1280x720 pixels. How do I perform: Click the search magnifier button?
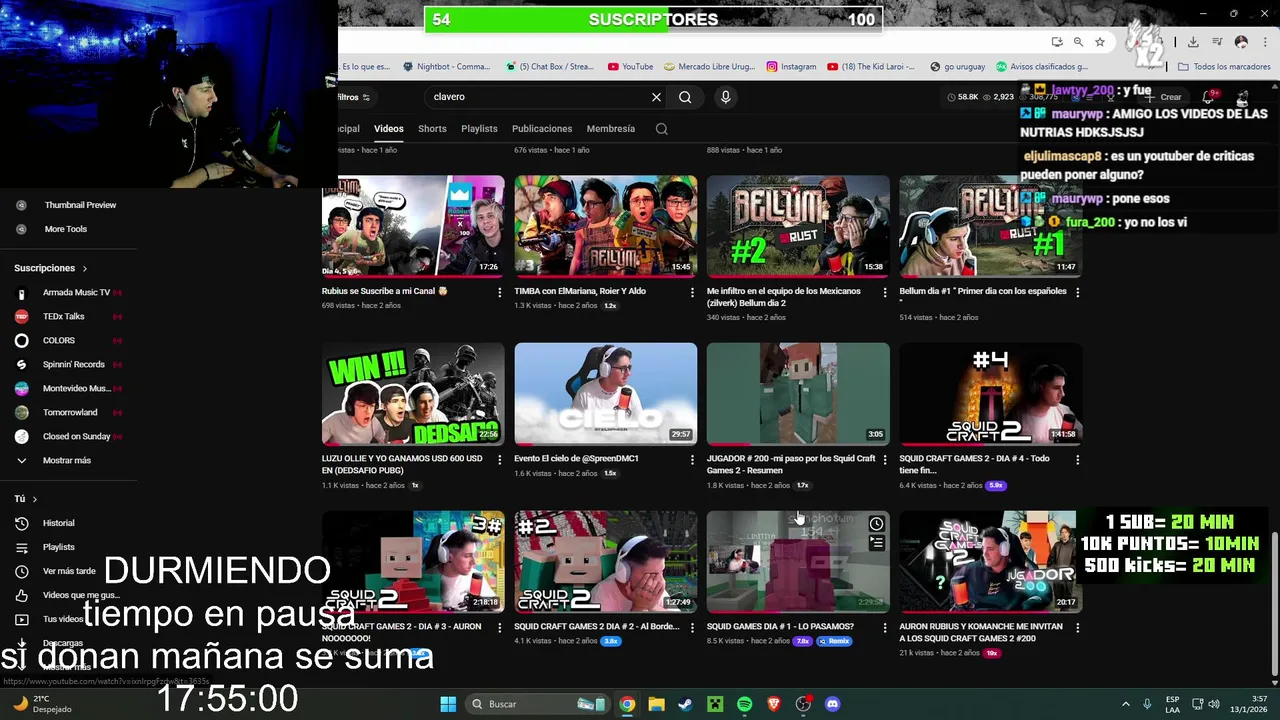click(685, 97)
